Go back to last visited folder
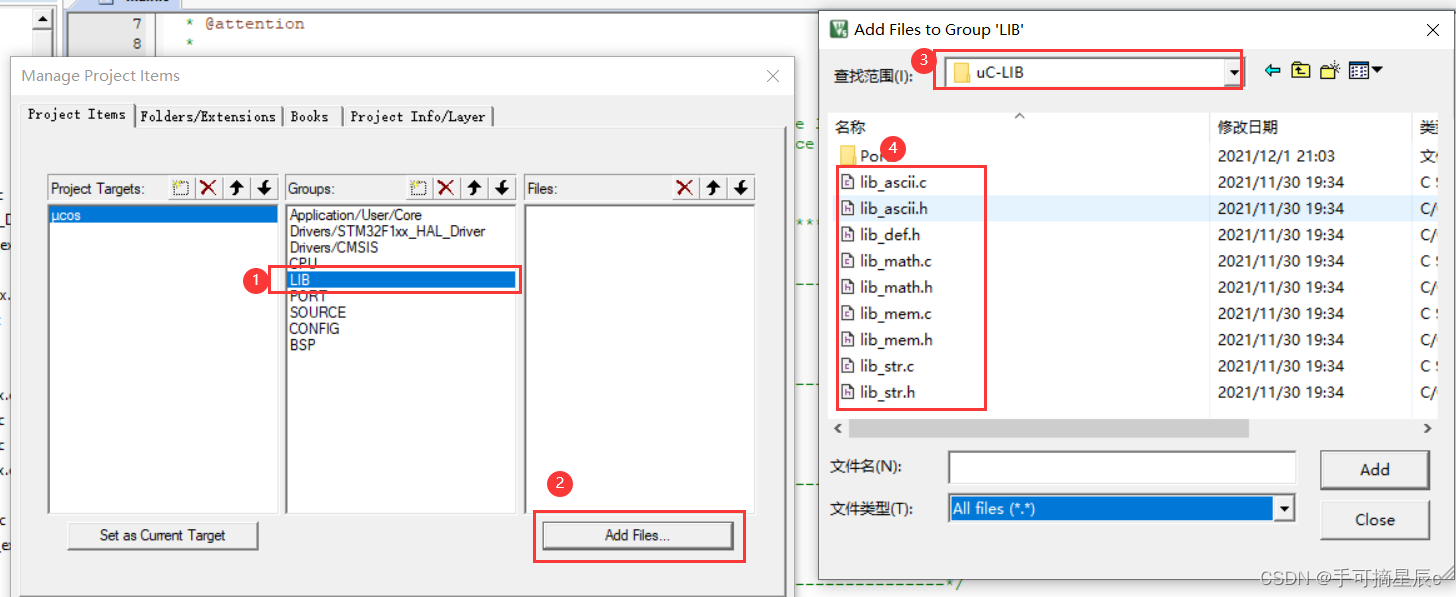 point(1273,71)
